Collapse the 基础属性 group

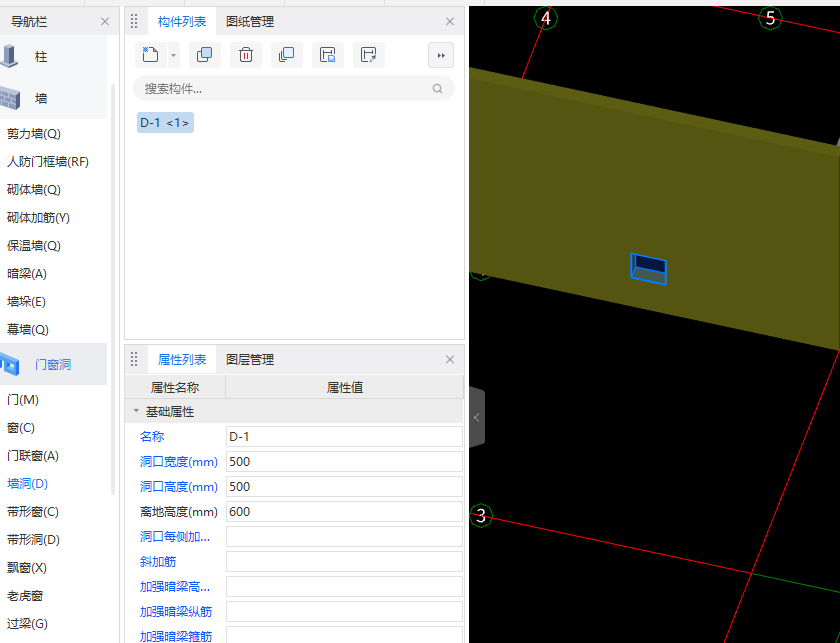[136, 411]
